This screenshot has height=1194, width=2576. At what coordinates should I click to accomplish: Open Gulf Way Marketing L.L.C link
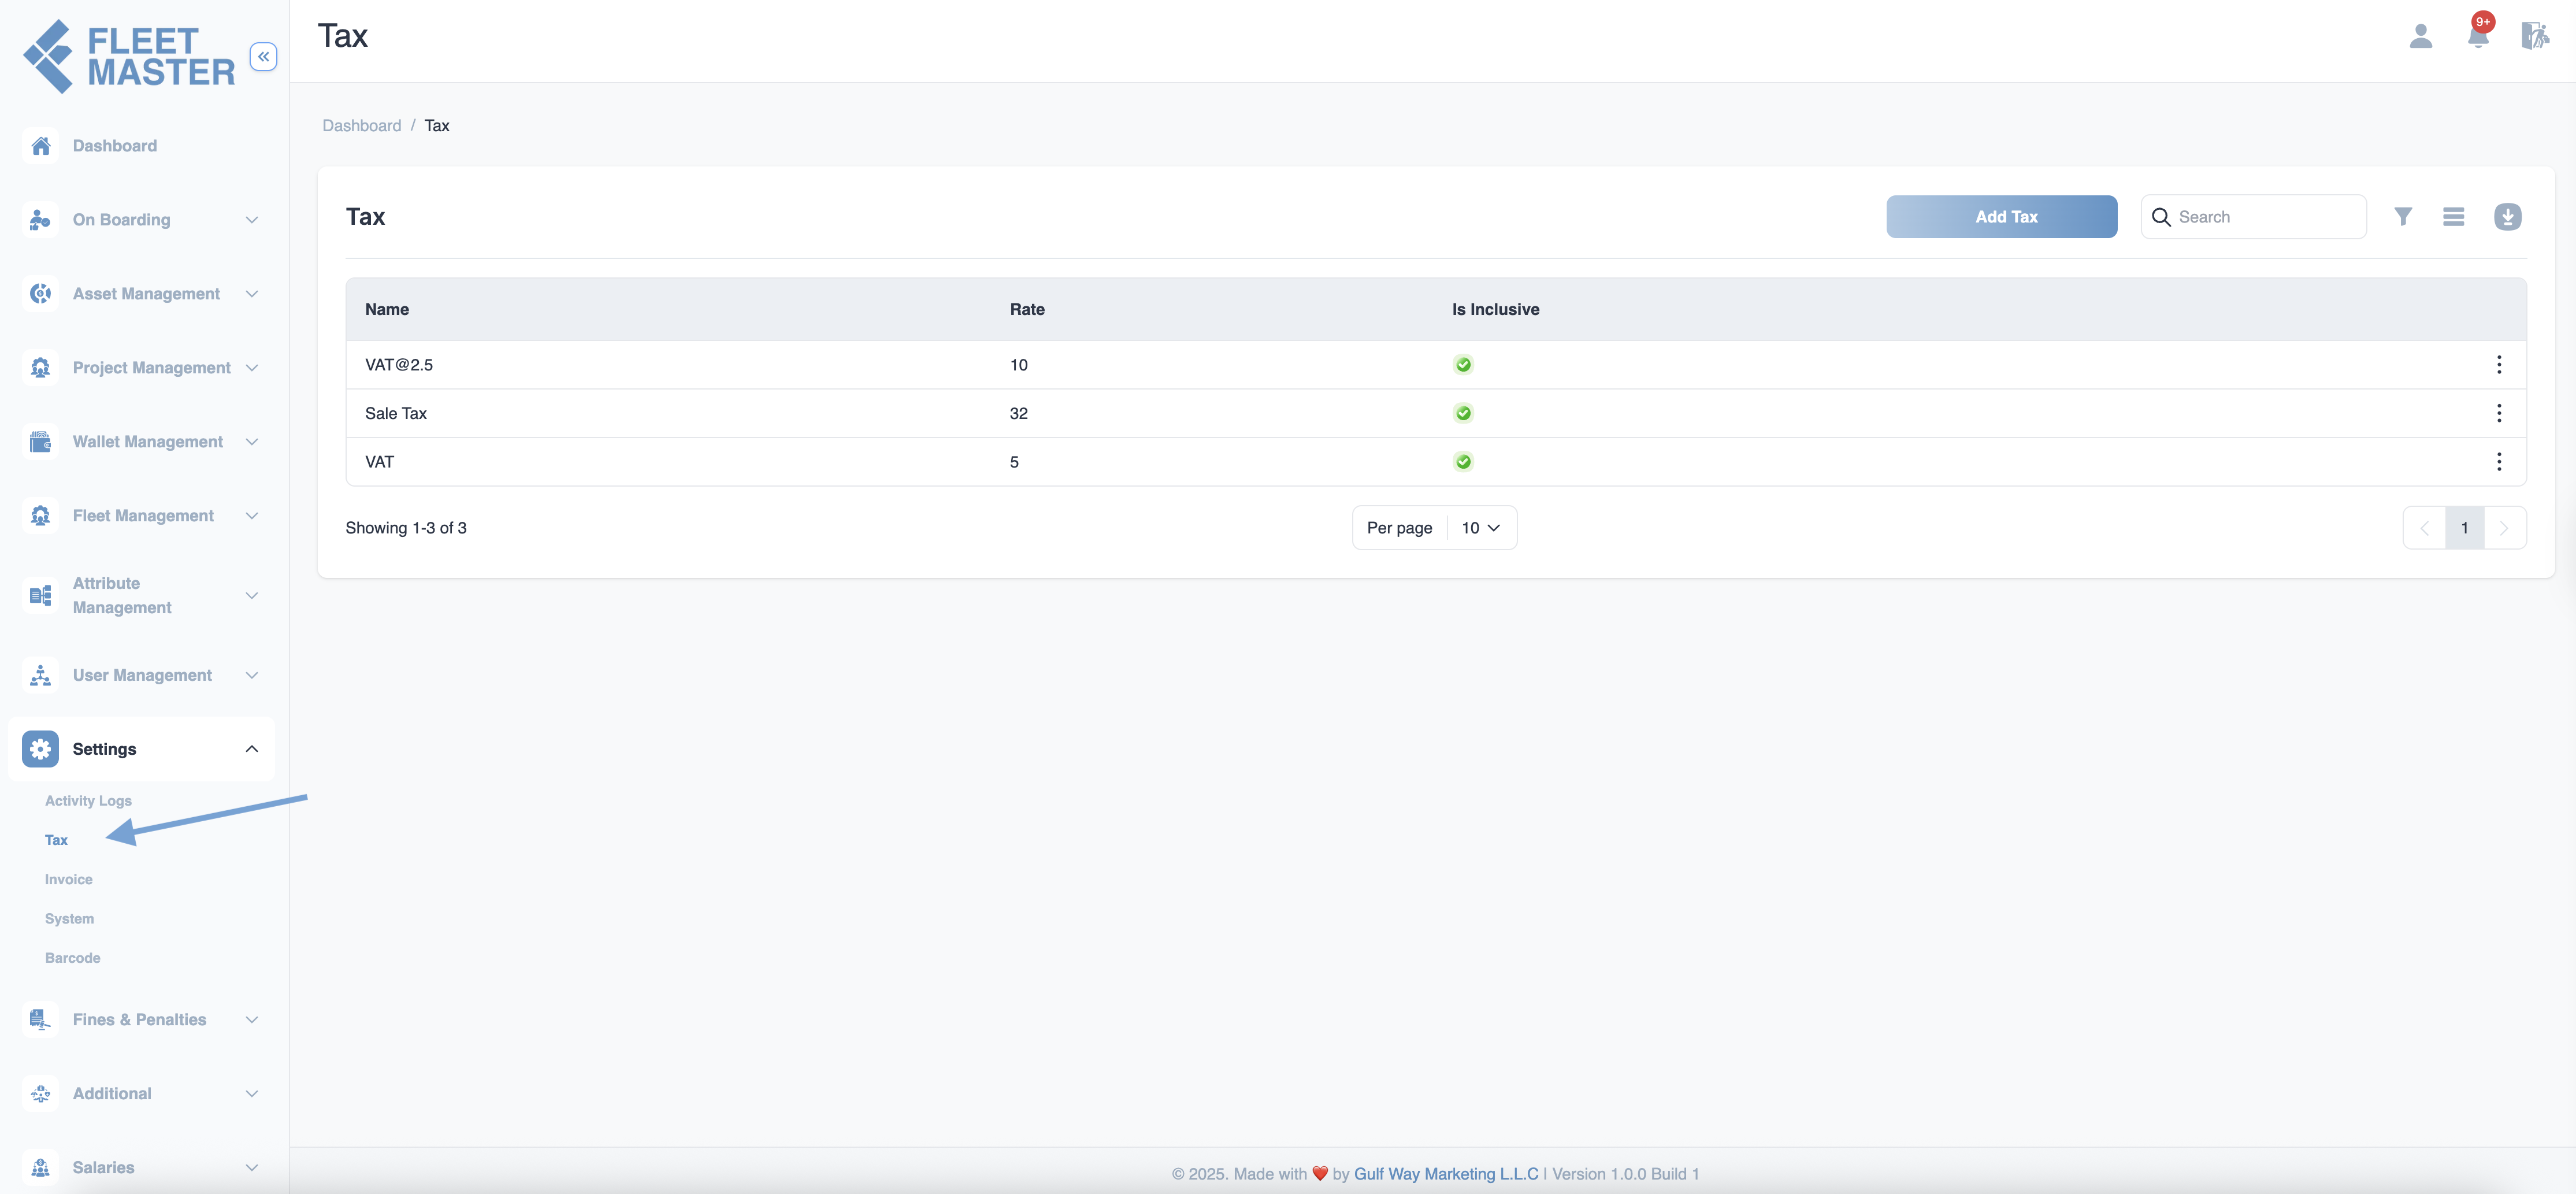click(1445, 1174)
